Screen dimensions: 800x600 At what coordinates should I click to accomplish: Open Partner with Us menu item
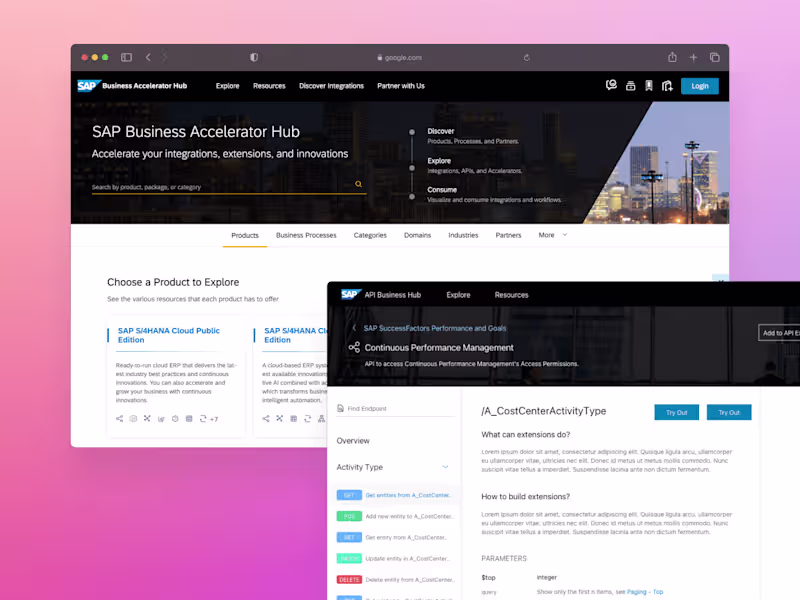pos(401,86)
